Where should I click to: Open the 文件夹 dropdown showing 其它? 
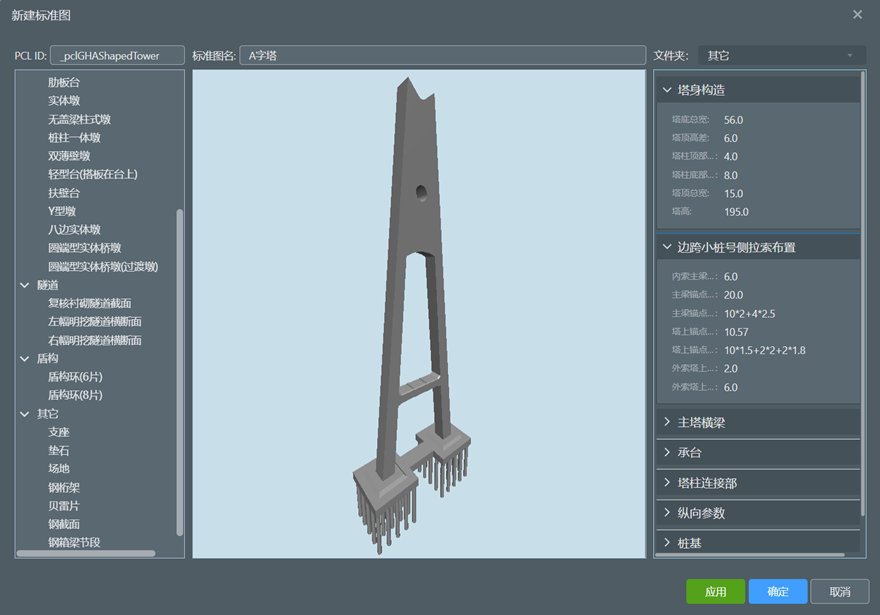coord(782,56)
